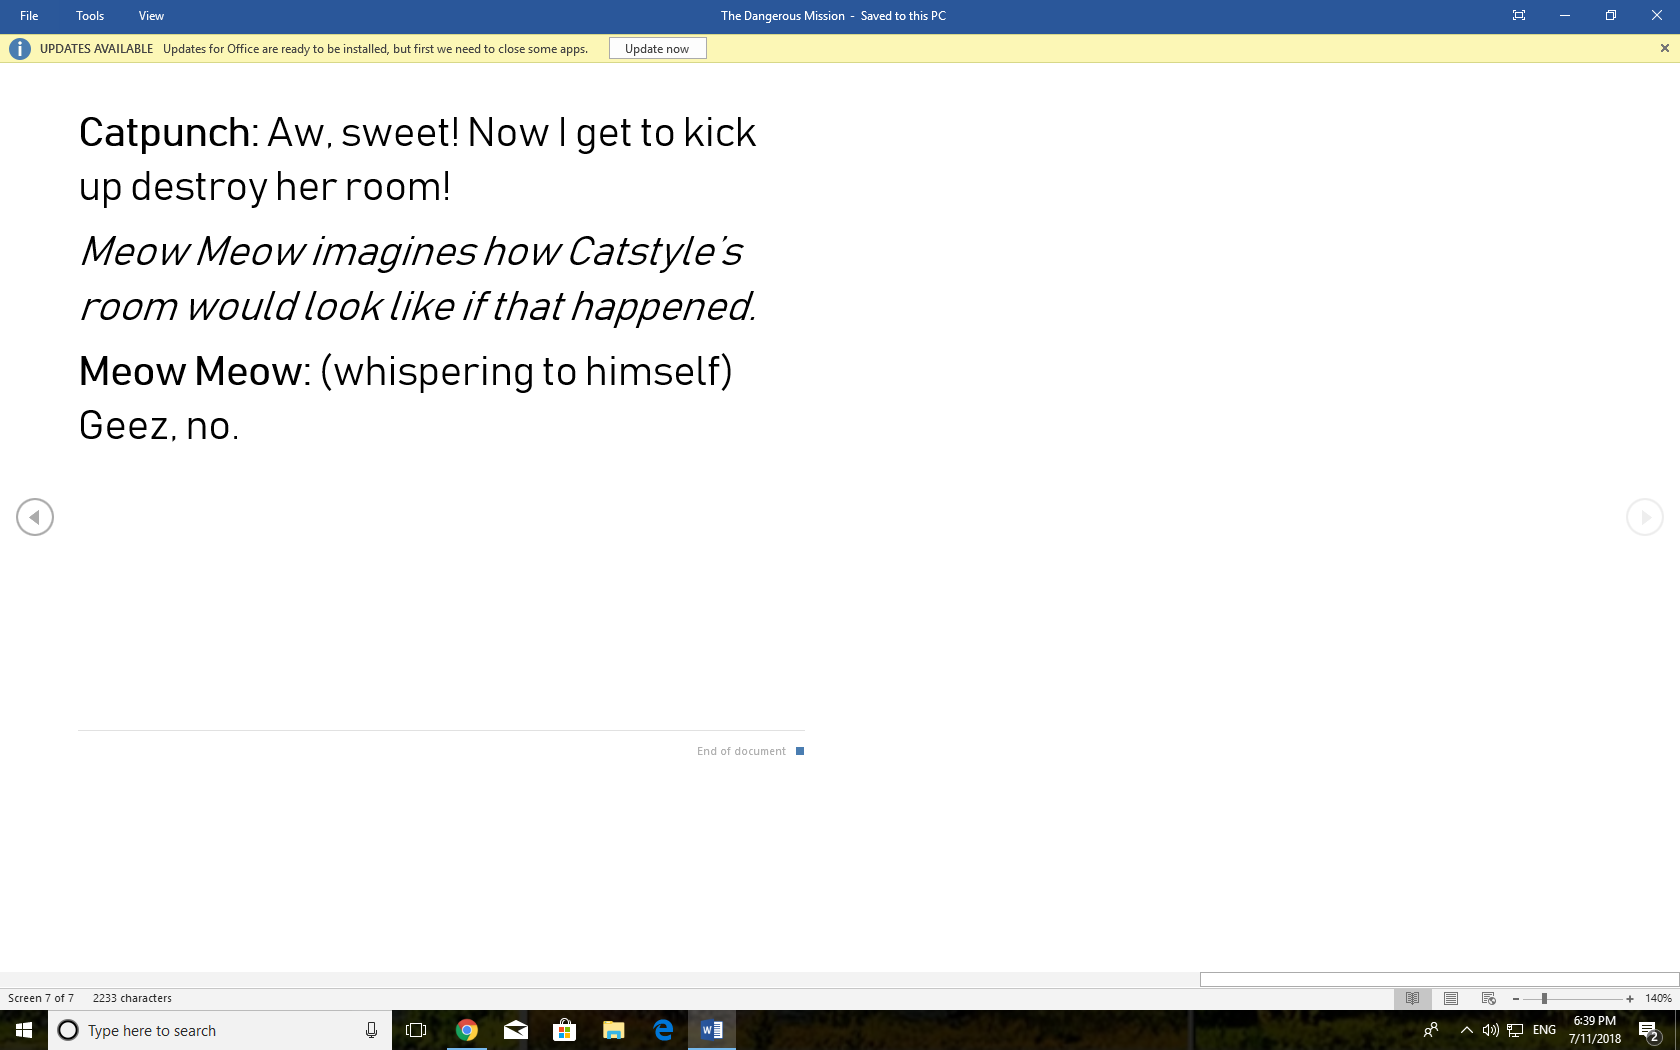The height and width of the screenshot is (1050, 1680).
Task: Switch to Read Mode view icon
Action: pyautogui.click(x=1412, y=998)
